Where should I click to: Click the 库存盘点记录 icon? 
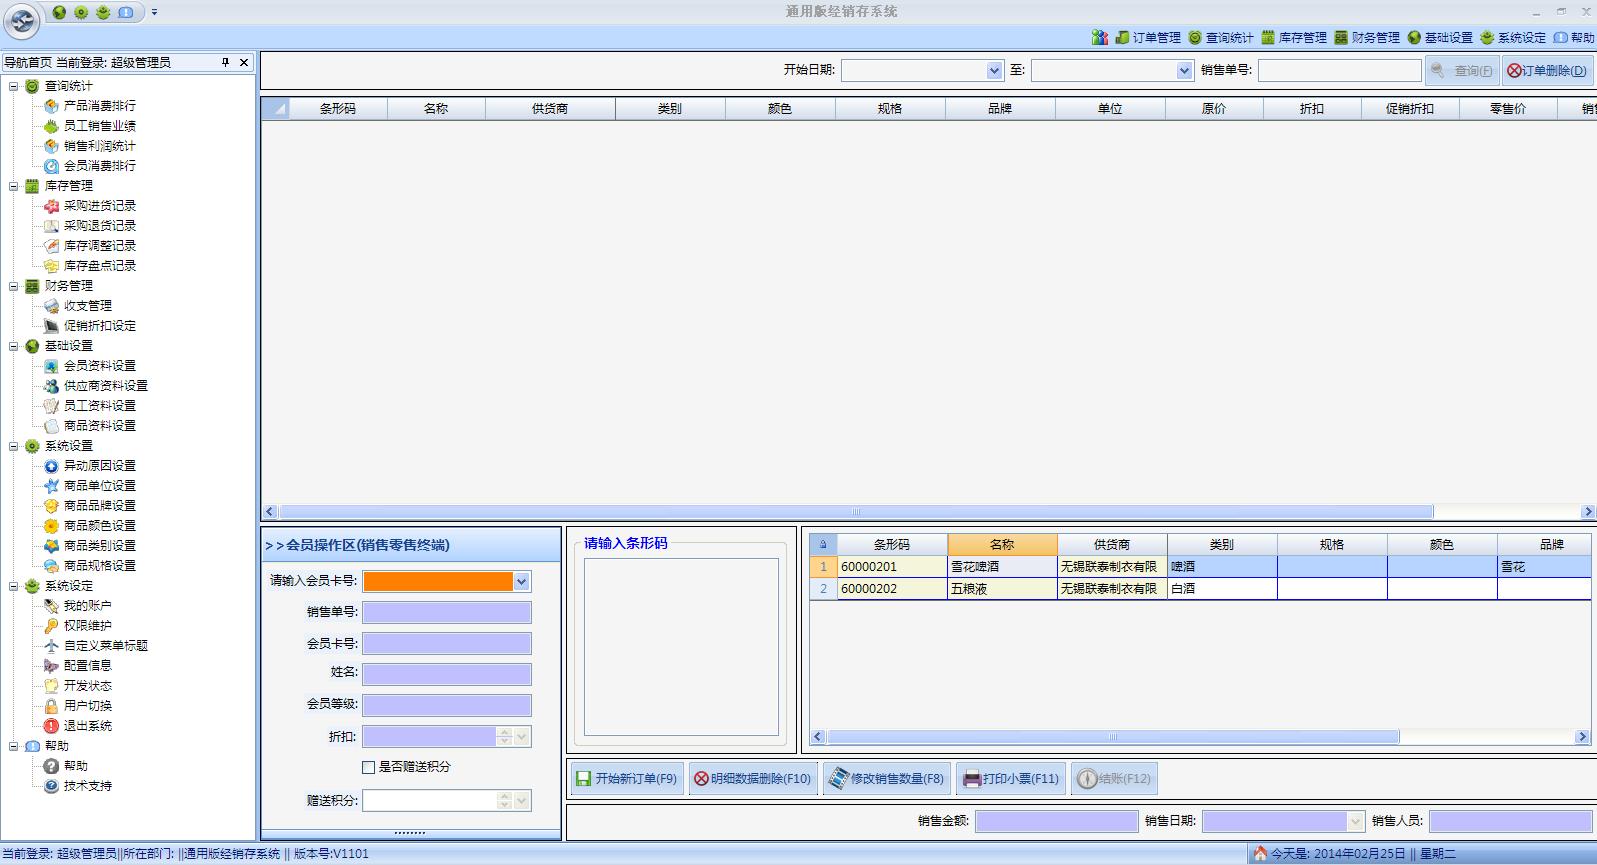(51, 266)
